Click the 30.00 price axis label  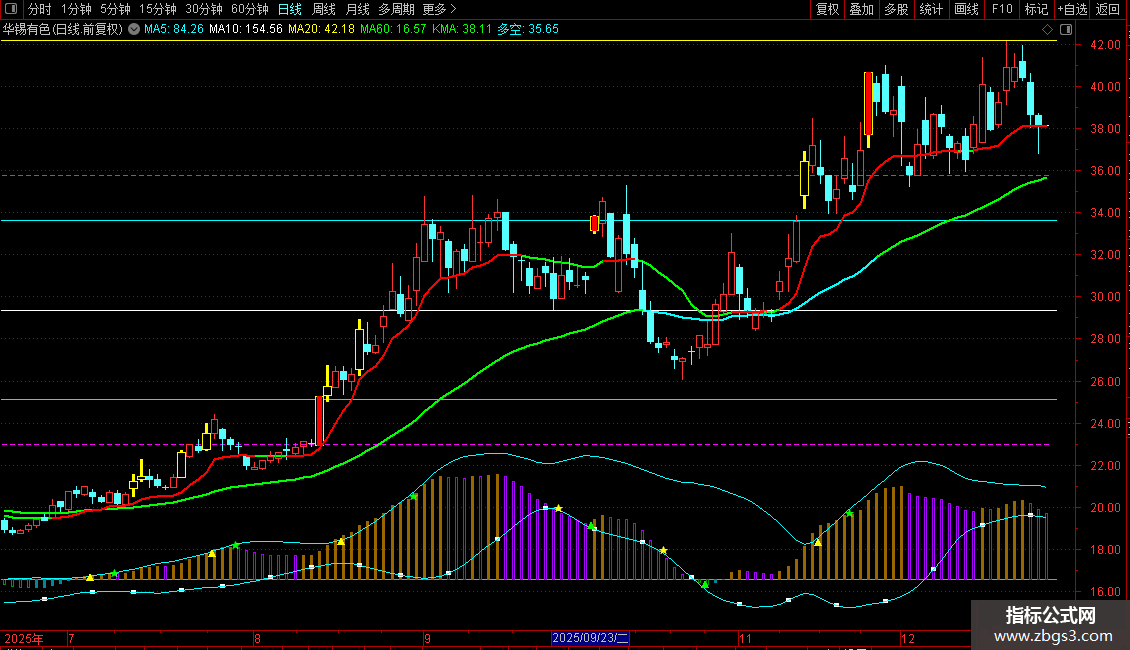click(x=1105, y=297)
